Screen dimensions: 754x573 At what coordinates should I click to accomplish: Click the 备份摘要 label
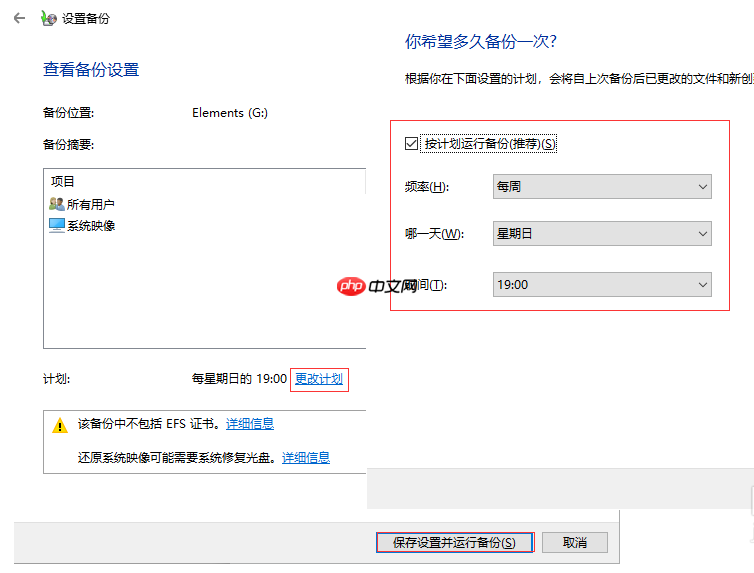click(x=68, y=144)
